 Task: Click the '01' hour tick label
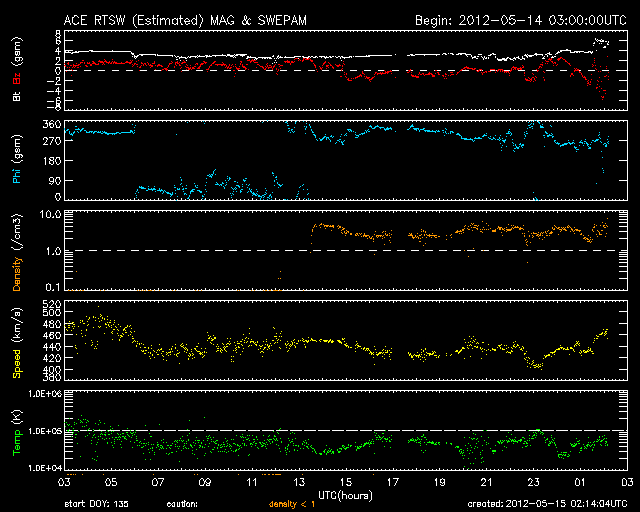click(x=581, y=482)
